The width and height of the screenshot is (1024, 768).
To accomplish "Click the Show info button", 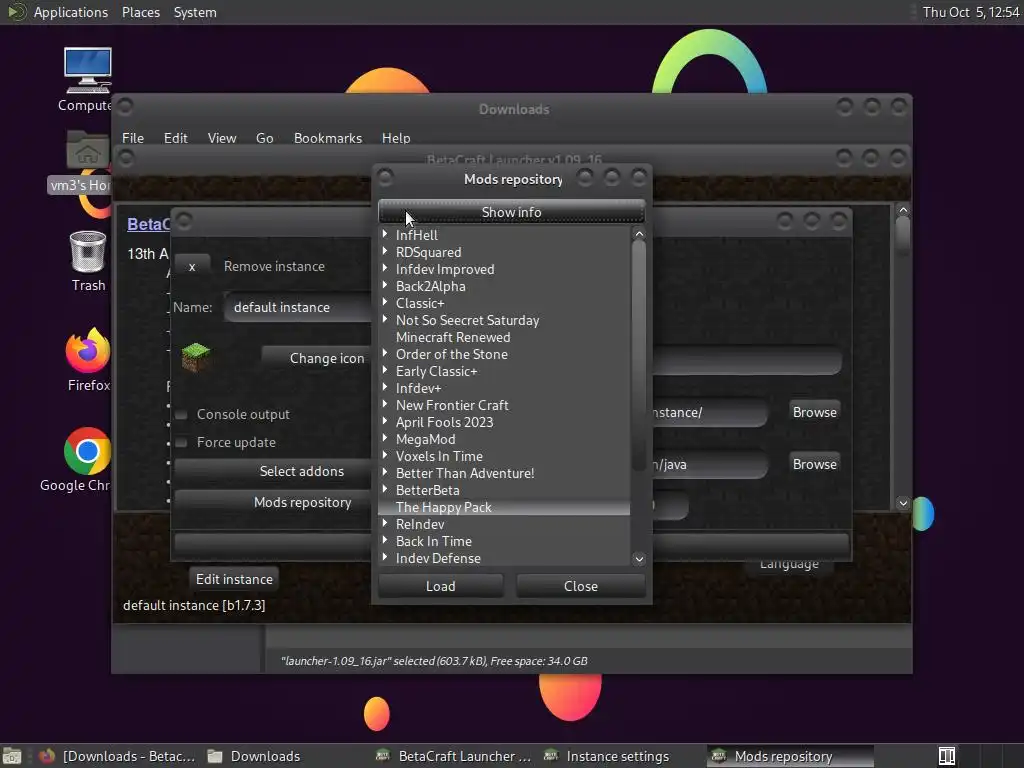I will click(511, 212).
